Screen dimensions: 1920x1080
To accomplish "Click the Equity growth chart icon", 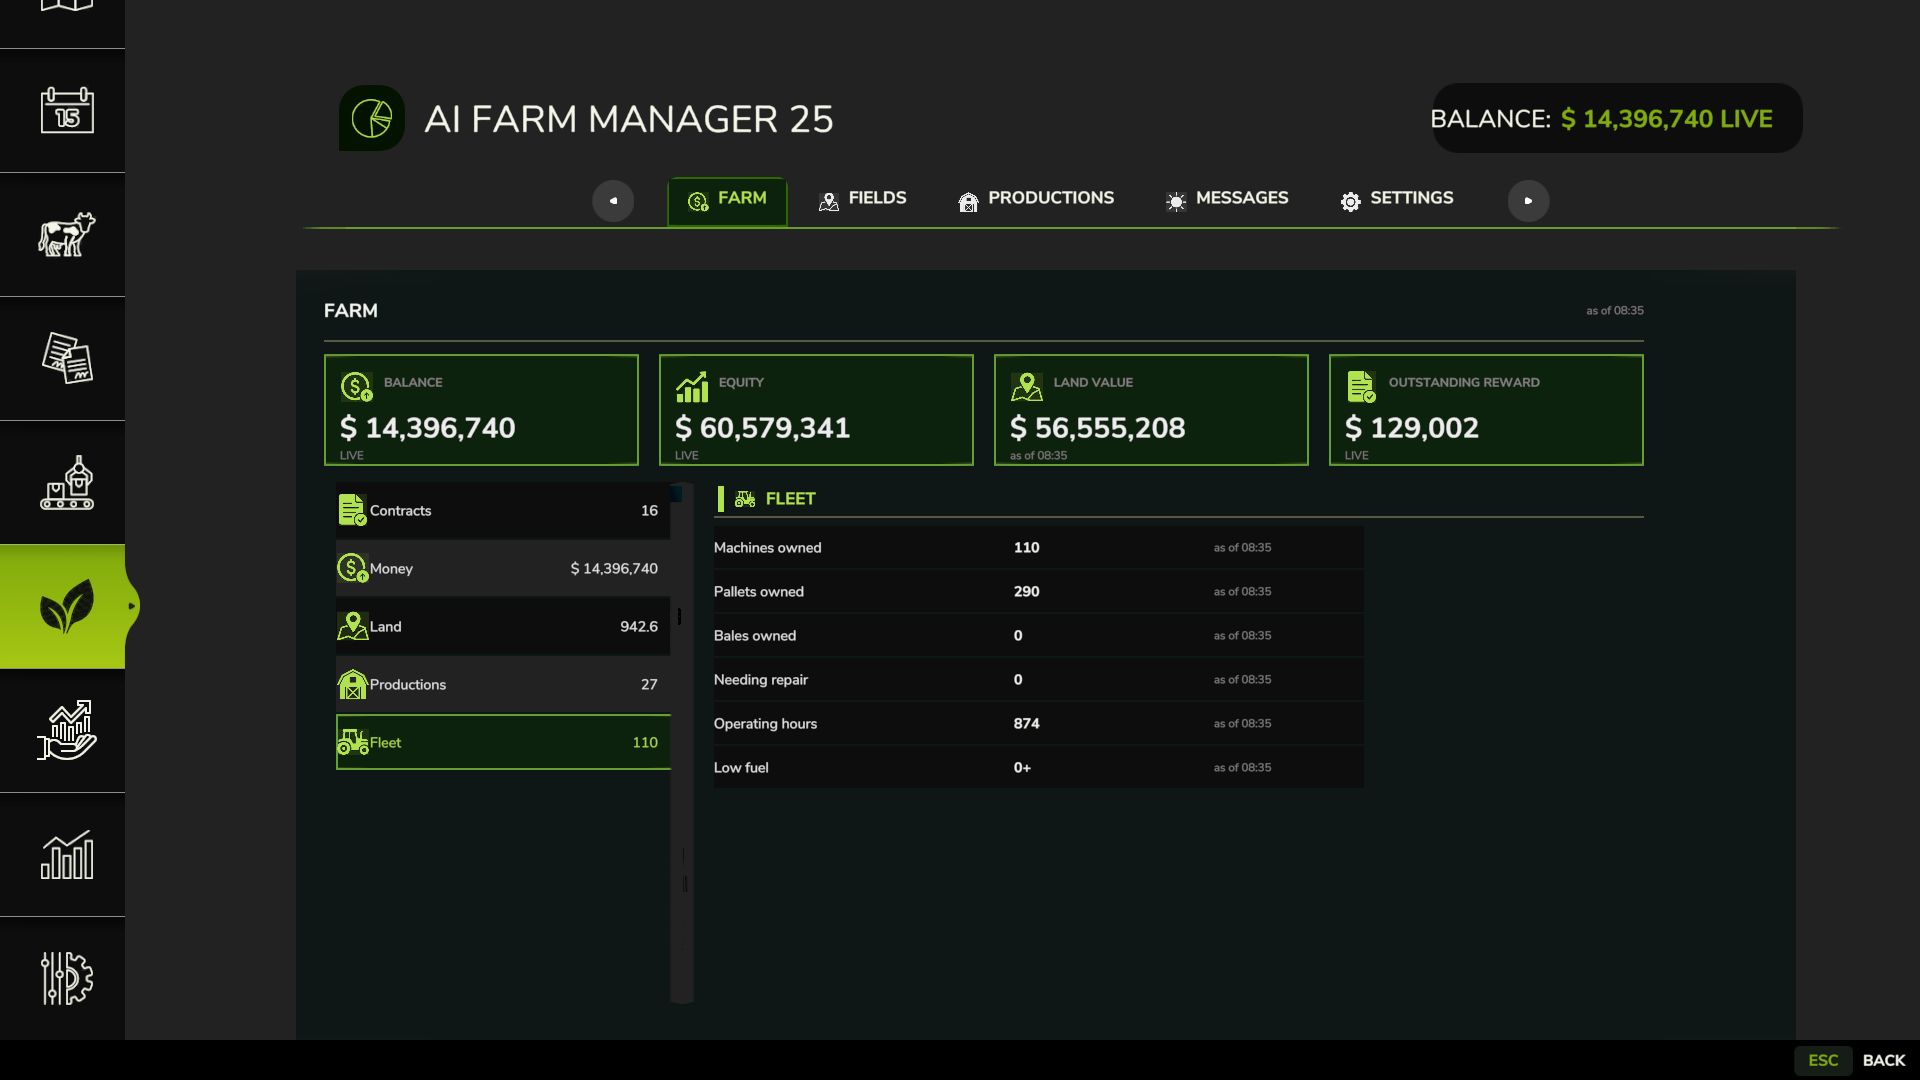I will pyautogui.click(x=692, y=387).
